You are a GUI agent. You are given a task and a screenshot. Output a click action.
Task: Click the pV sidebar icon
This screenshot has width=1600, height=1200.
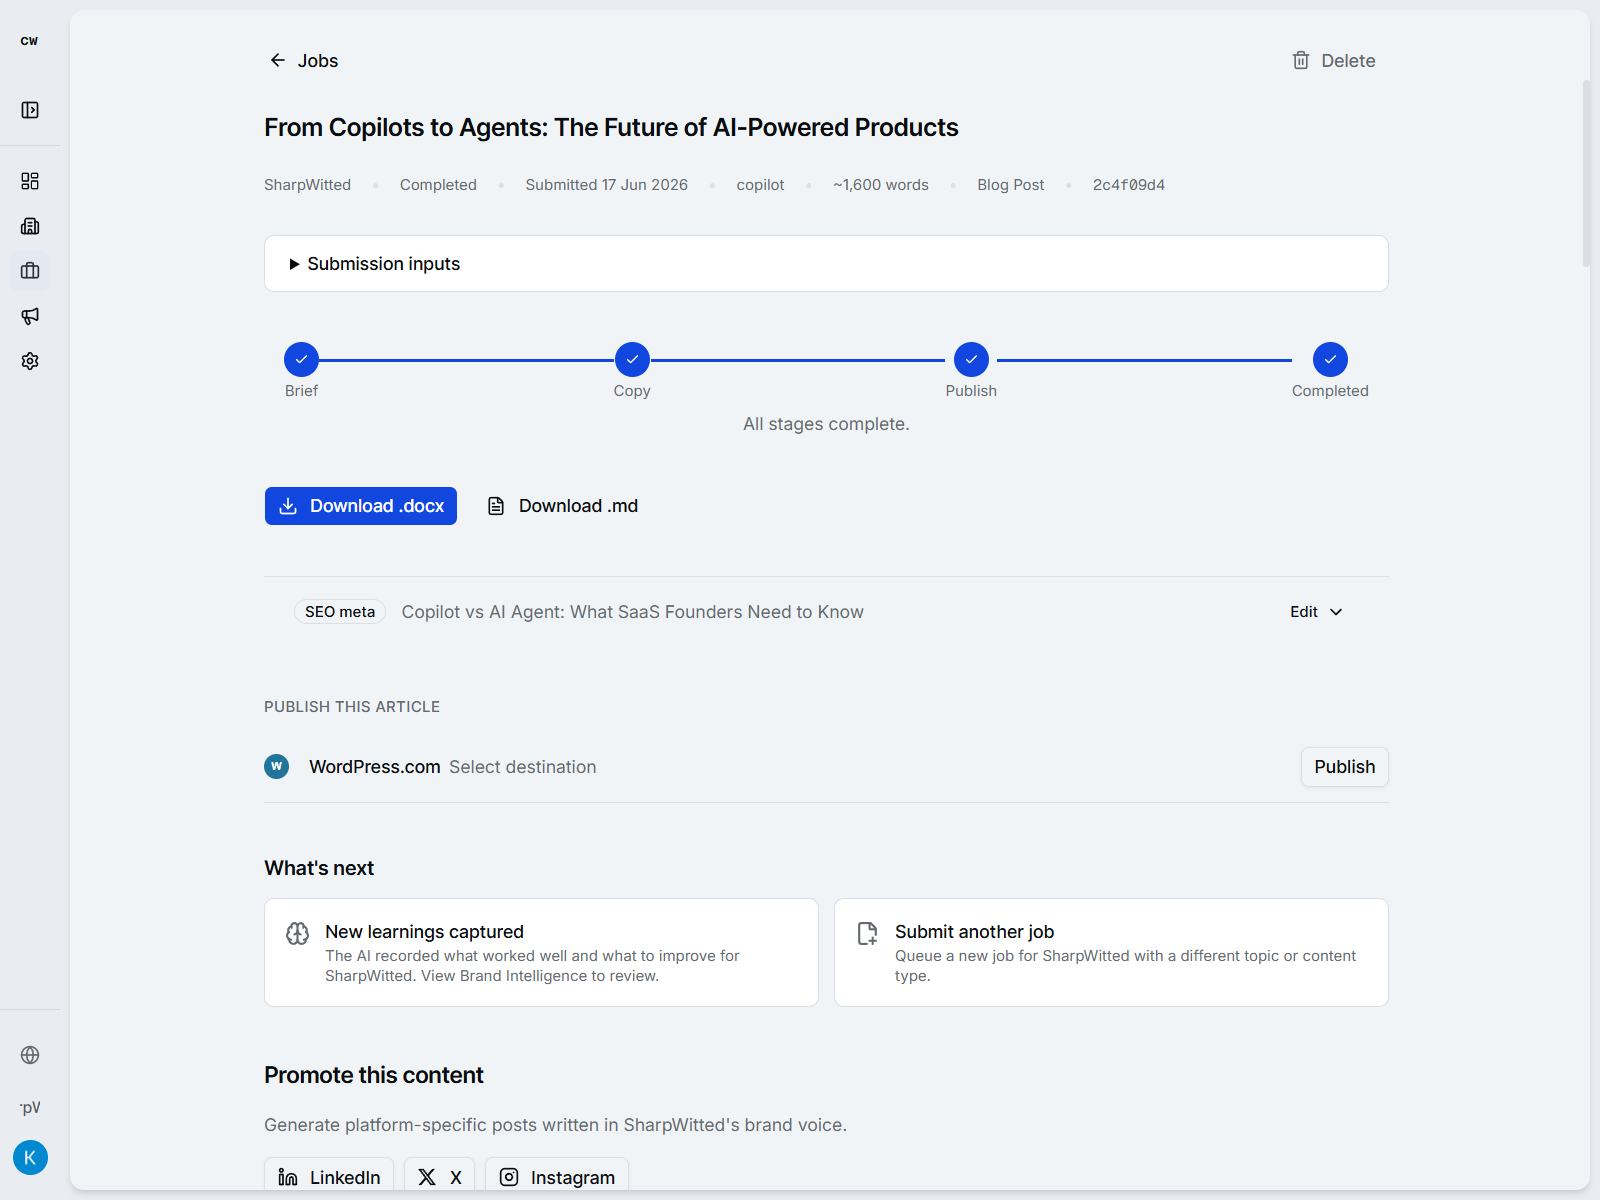30,1107
